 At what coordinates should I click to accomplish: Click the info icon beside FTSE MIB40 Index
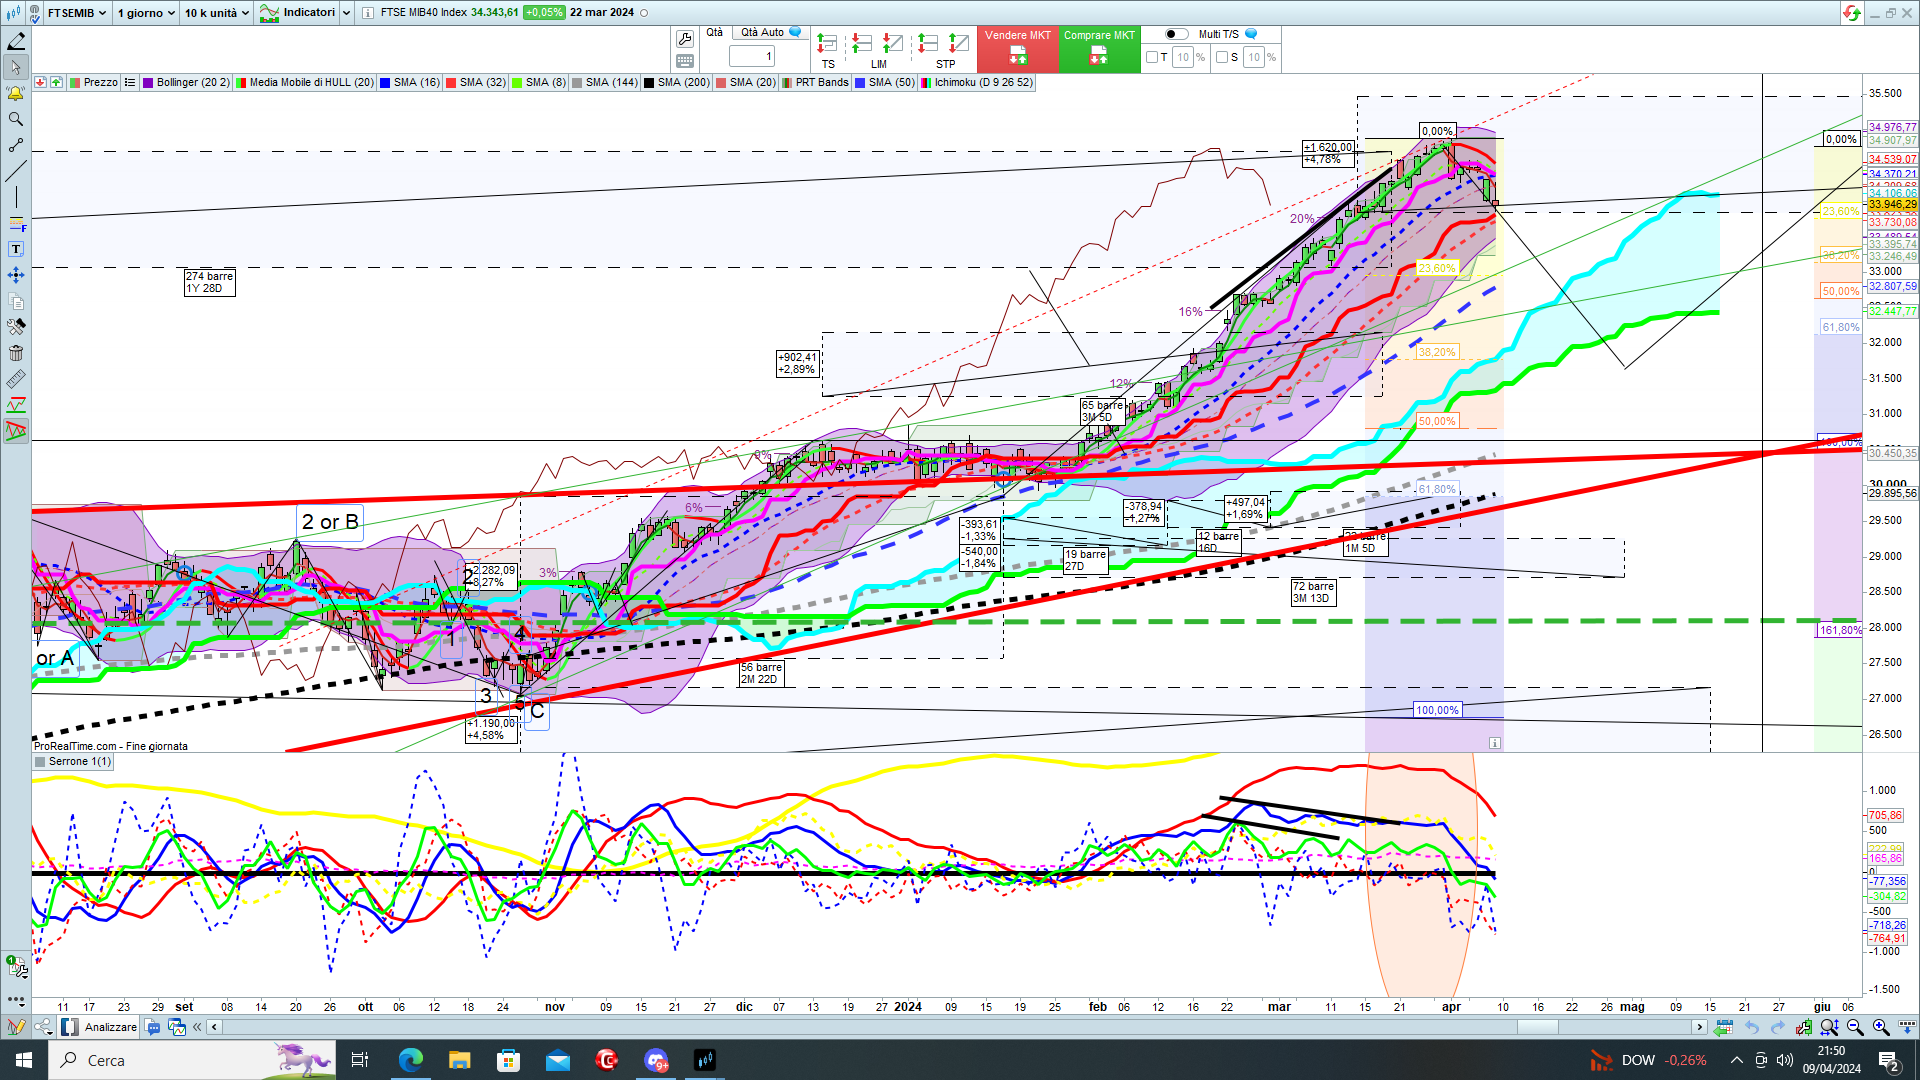[368, 13]
